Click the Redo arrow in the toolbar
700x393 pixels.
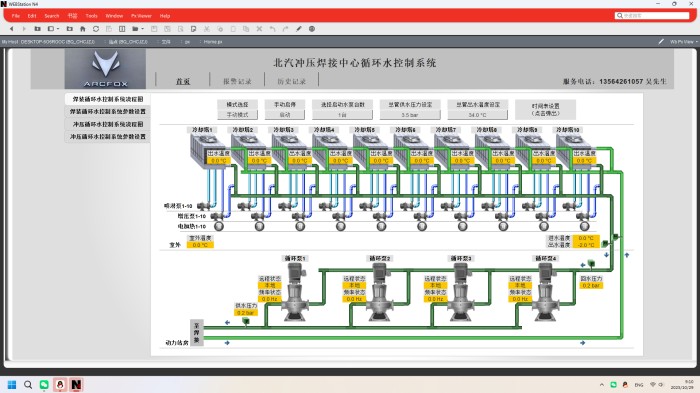tap(285, 29)
